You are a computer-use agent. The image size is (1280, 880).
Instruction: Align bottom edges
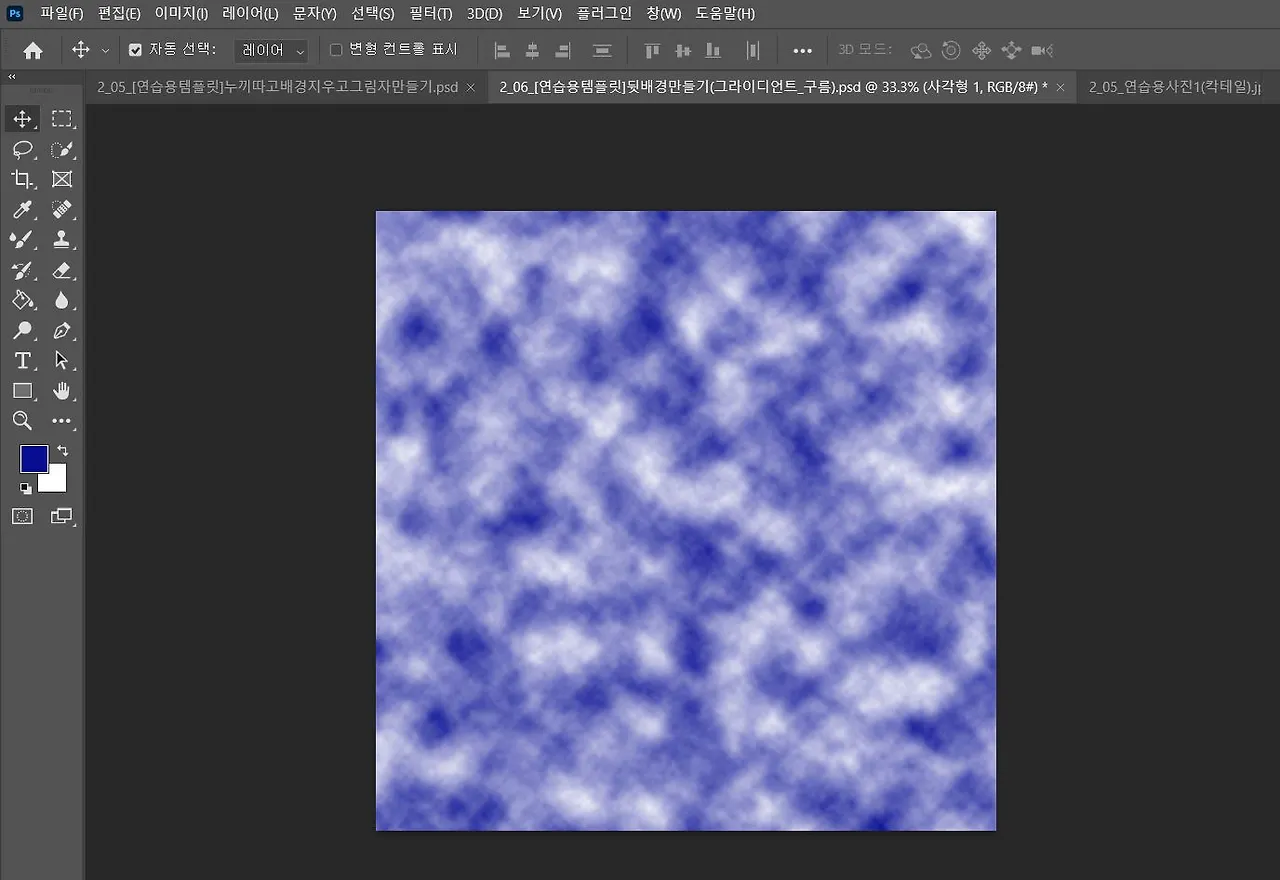(x=713, y=50)
